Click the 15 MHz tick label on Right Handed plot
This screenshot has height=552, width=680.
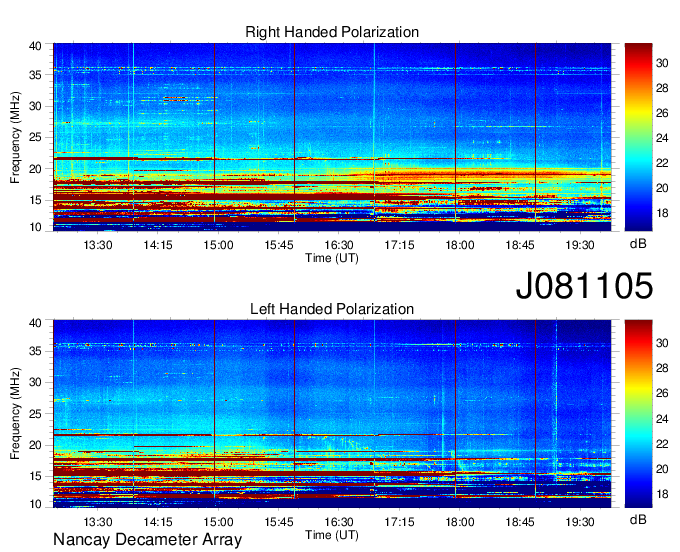[x=35, y=200]
